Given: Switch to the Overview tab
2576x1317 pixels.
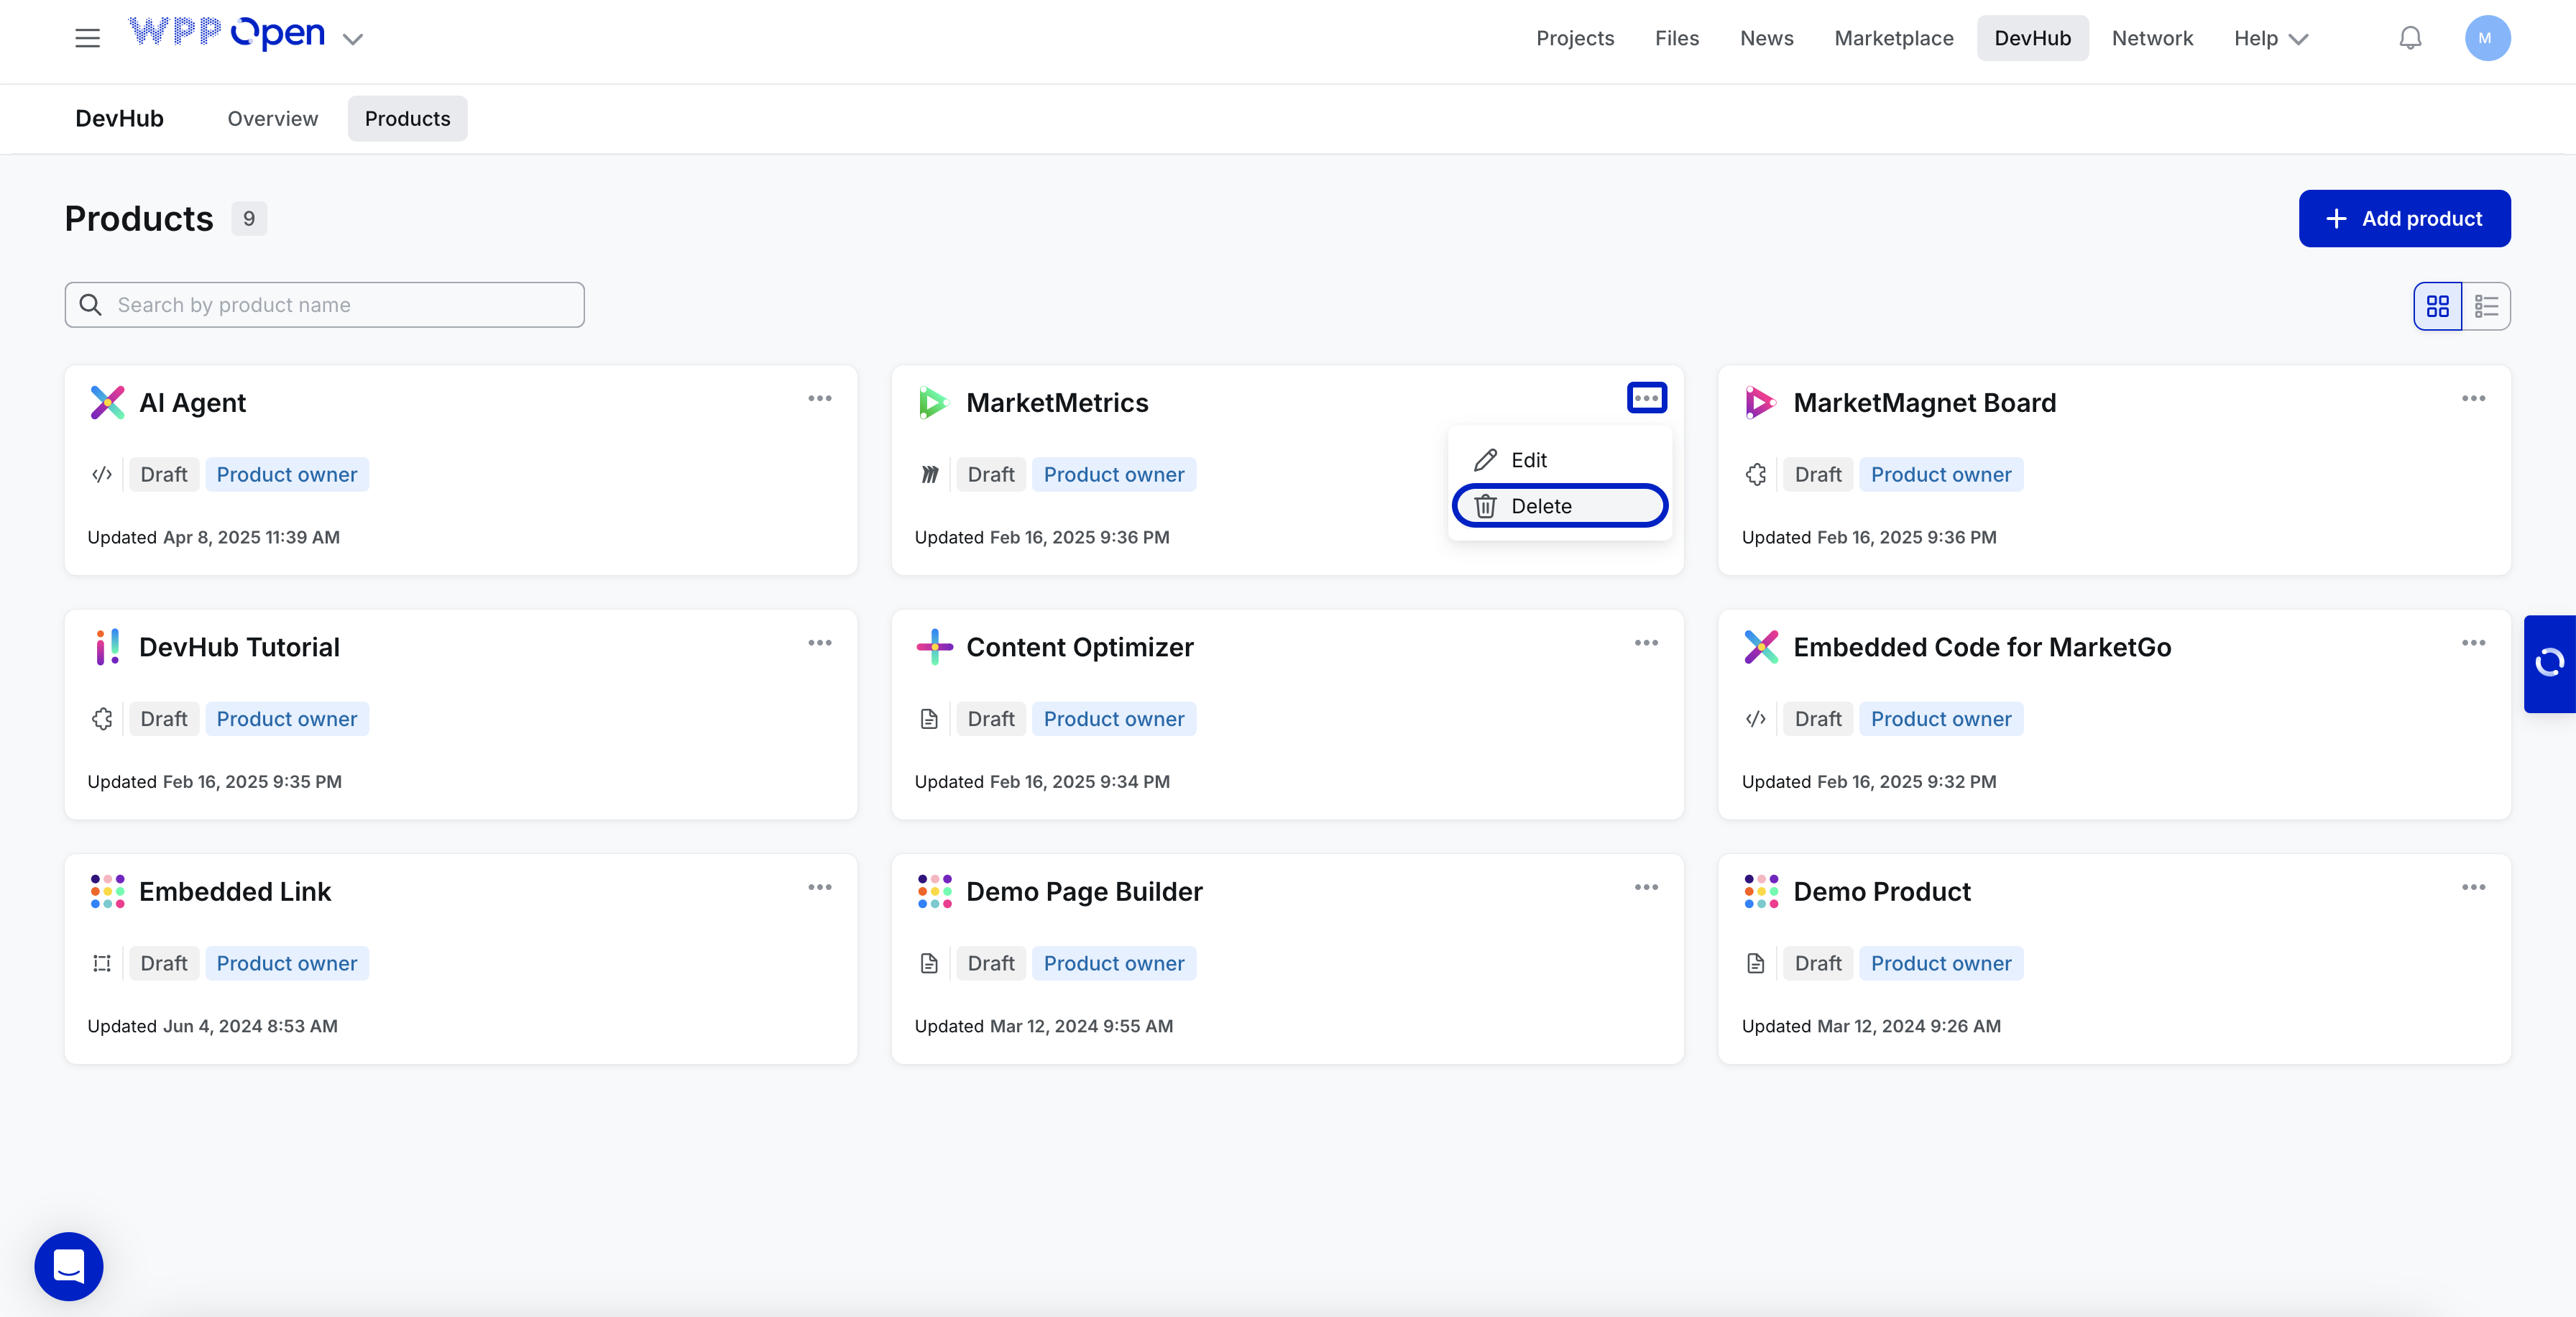Looking at the screenshot, I should point(272,119).
